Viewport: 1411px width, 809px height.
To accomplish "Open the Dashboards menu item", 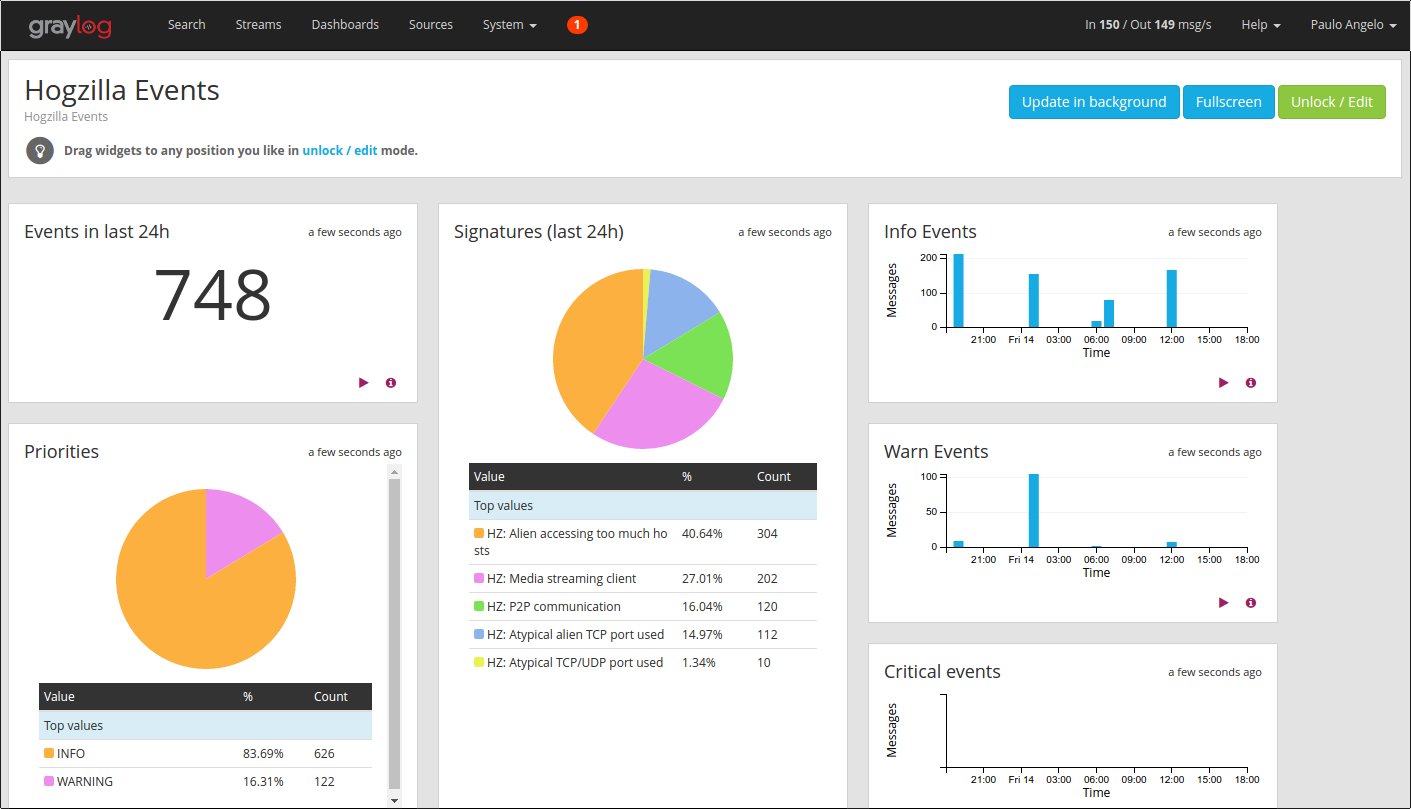I will pyautogui.click(x=345, y=24).
